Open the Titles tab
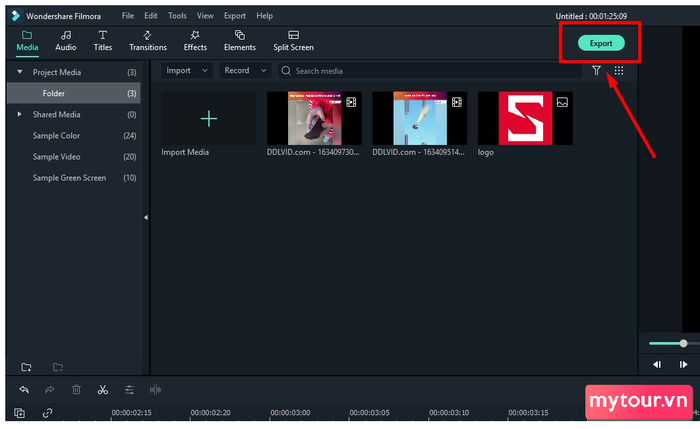700x429 pixels. coord(103,41)
